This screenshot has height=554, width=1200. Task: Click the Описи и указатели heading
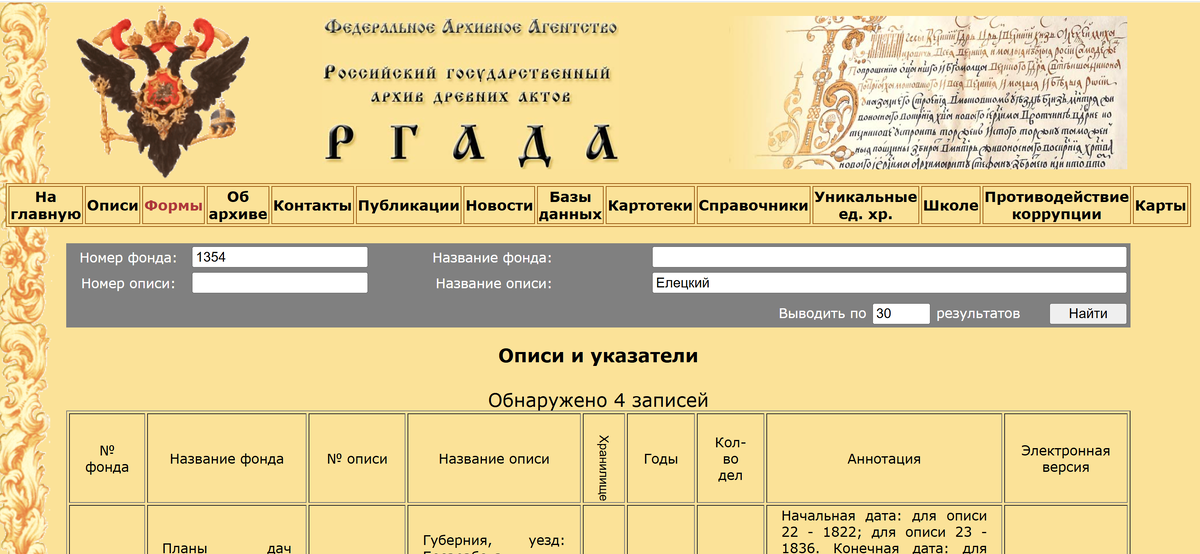598,356
